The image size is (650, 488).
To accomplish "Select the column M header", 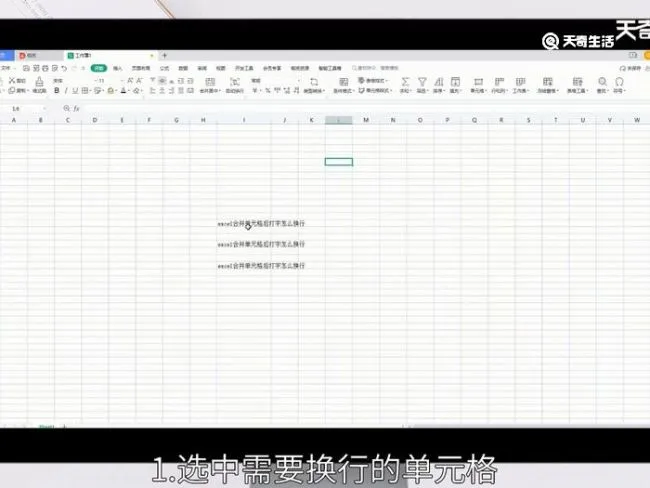I will pos(366,120).
